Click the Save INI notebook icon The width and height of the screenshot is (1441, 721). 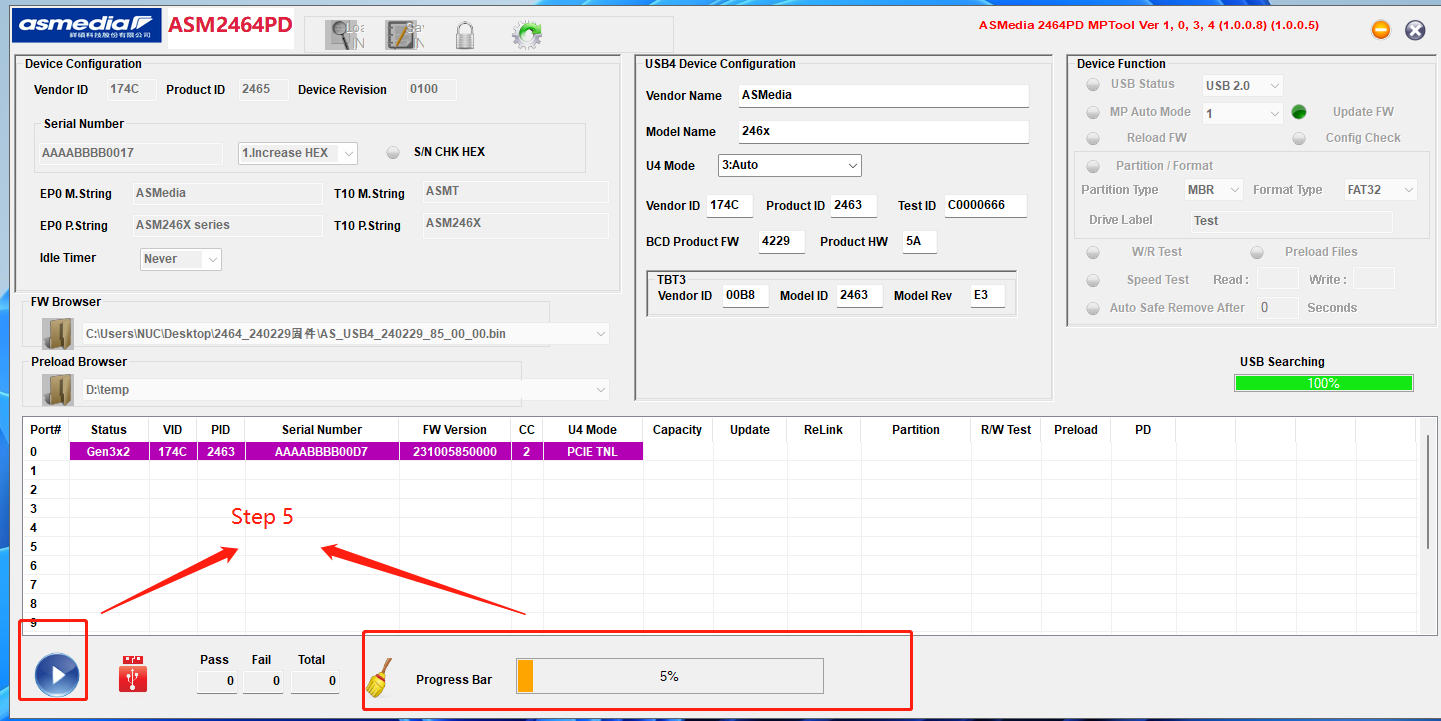tap(403, 35)
